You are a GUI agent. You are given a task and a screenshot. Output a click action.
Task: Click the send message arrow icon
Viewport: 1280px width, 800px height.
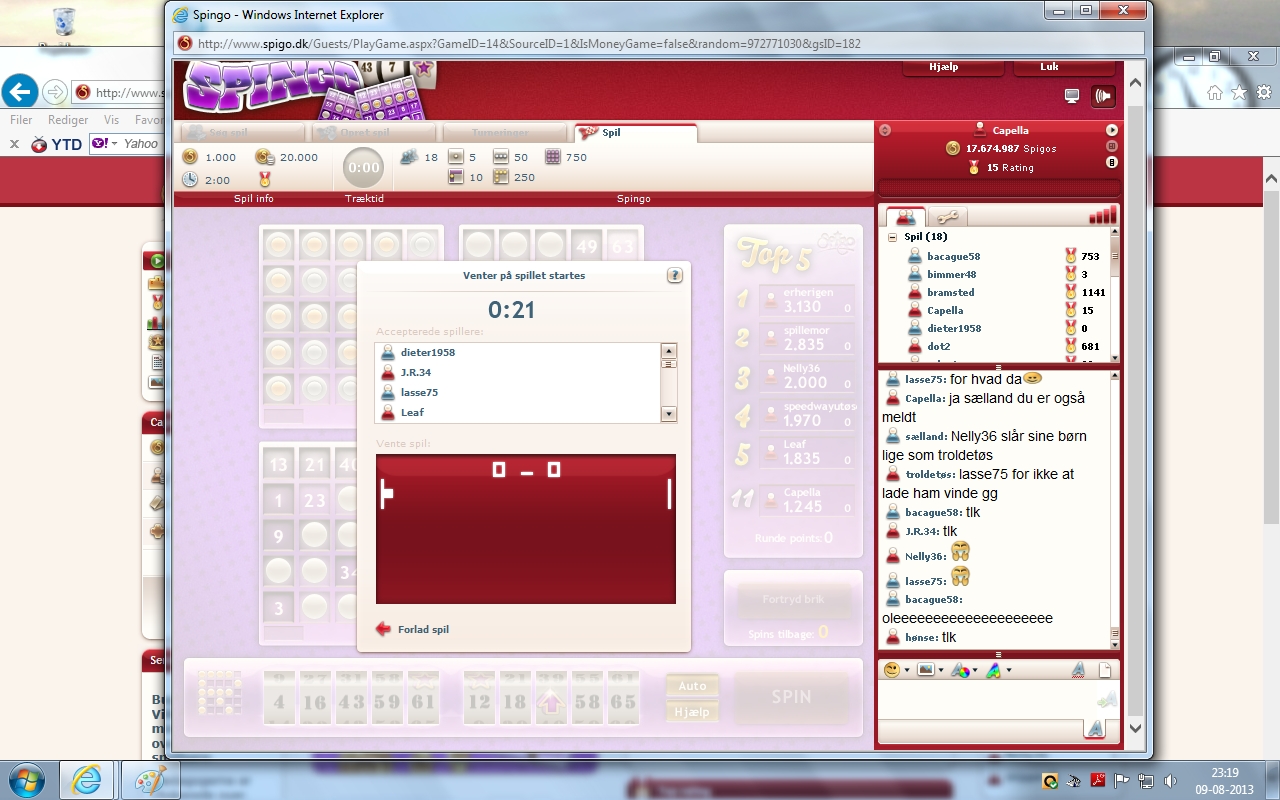[x=1105, y=701]
